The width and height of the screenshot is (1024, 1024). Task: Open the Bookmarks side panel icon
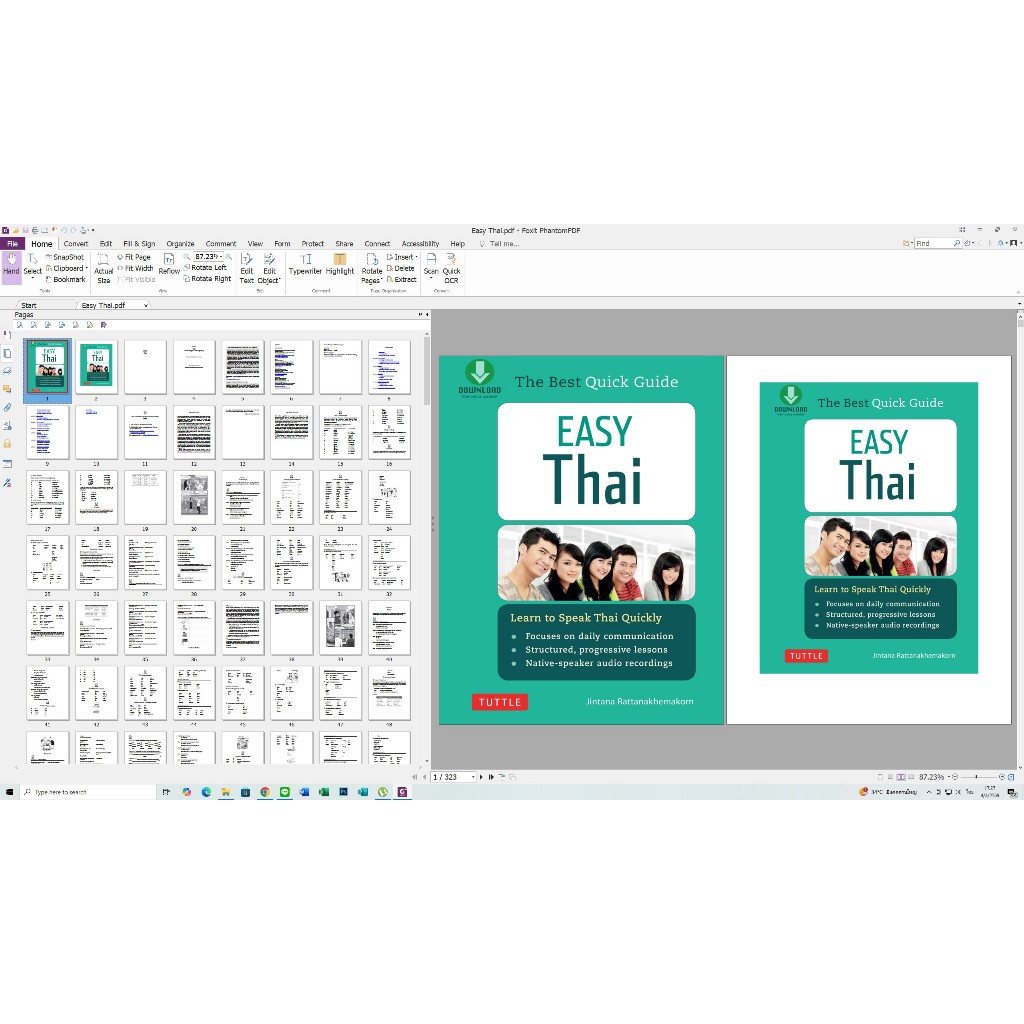(x=7, y=334)
